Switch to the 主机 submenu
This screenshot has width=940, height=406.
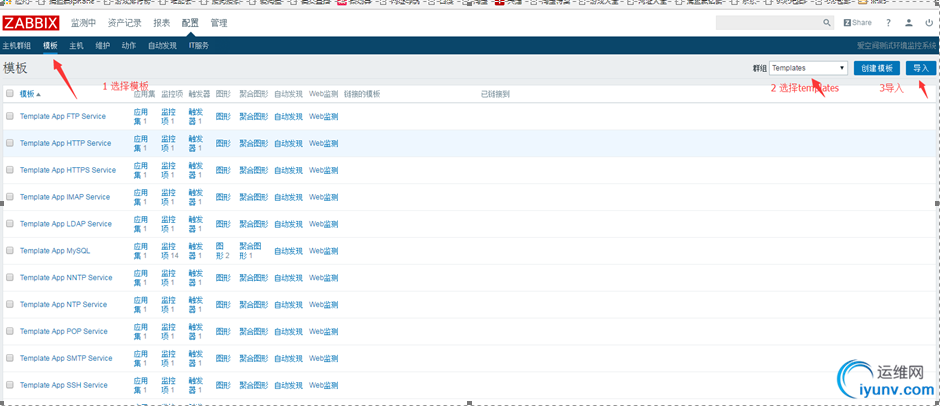pos(76,46)
